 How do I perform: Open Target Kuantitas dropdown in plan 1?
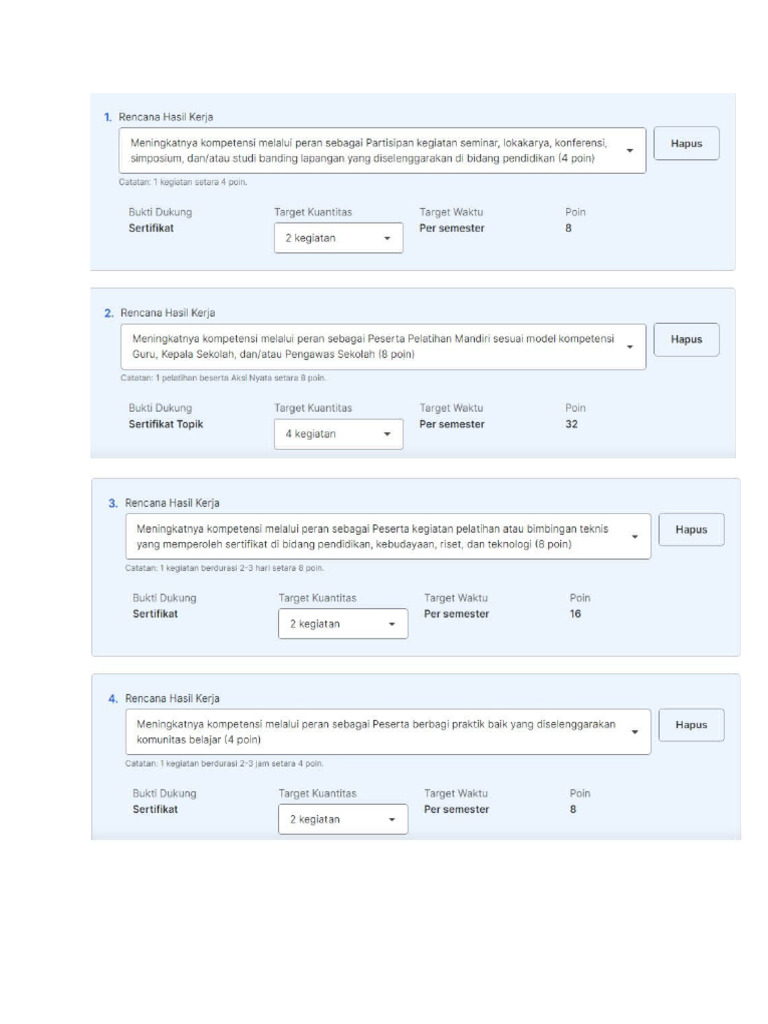338,239
